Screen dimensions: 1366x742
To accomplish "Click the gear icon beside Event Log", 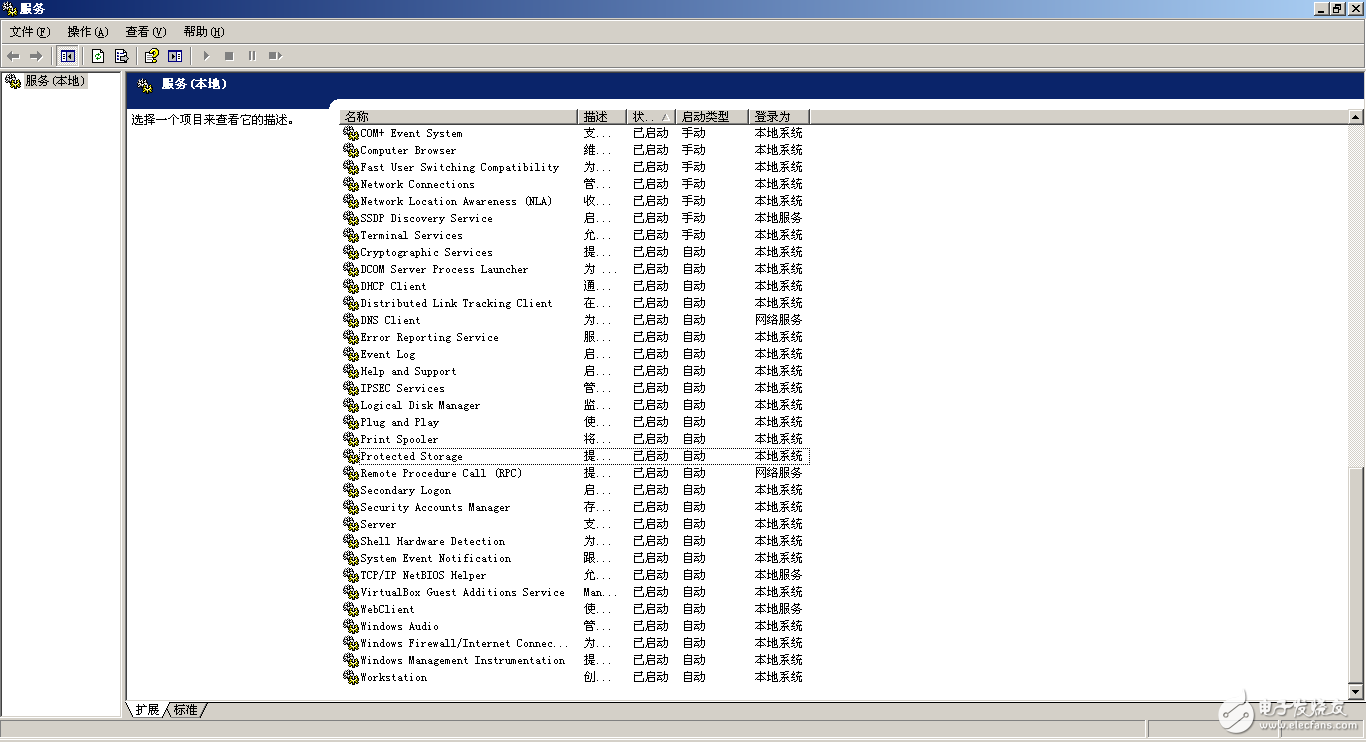I will (x=350, y=354).
